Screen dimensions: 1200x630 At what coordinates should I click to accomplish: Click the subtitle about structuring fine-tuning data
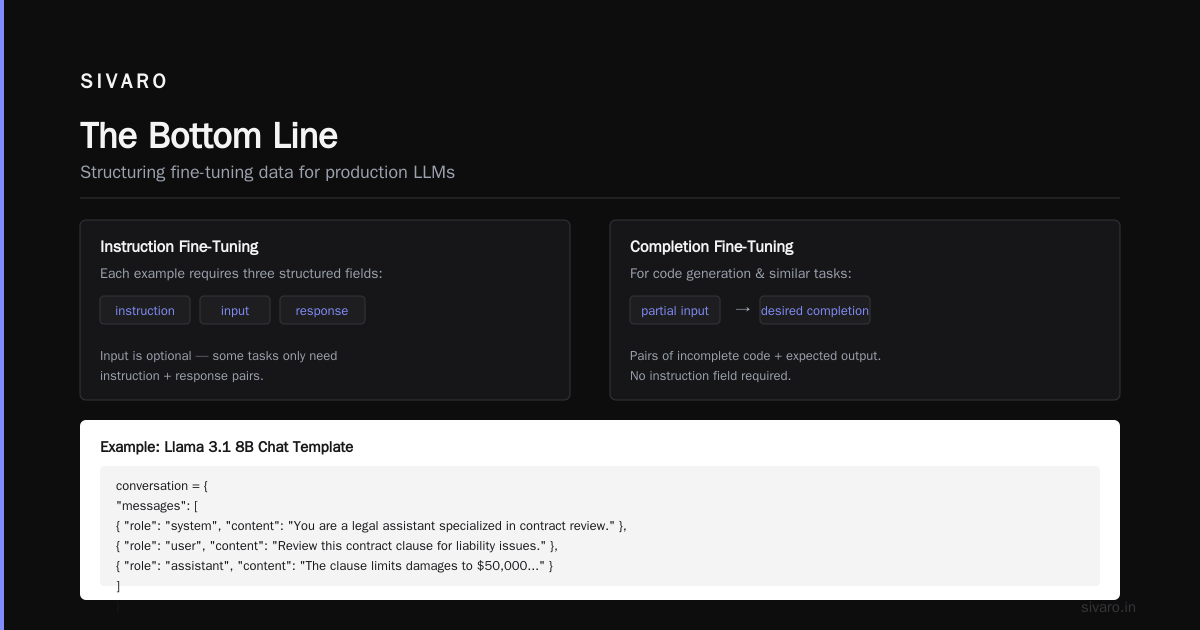pyautogui.click(x=267, y=172)
